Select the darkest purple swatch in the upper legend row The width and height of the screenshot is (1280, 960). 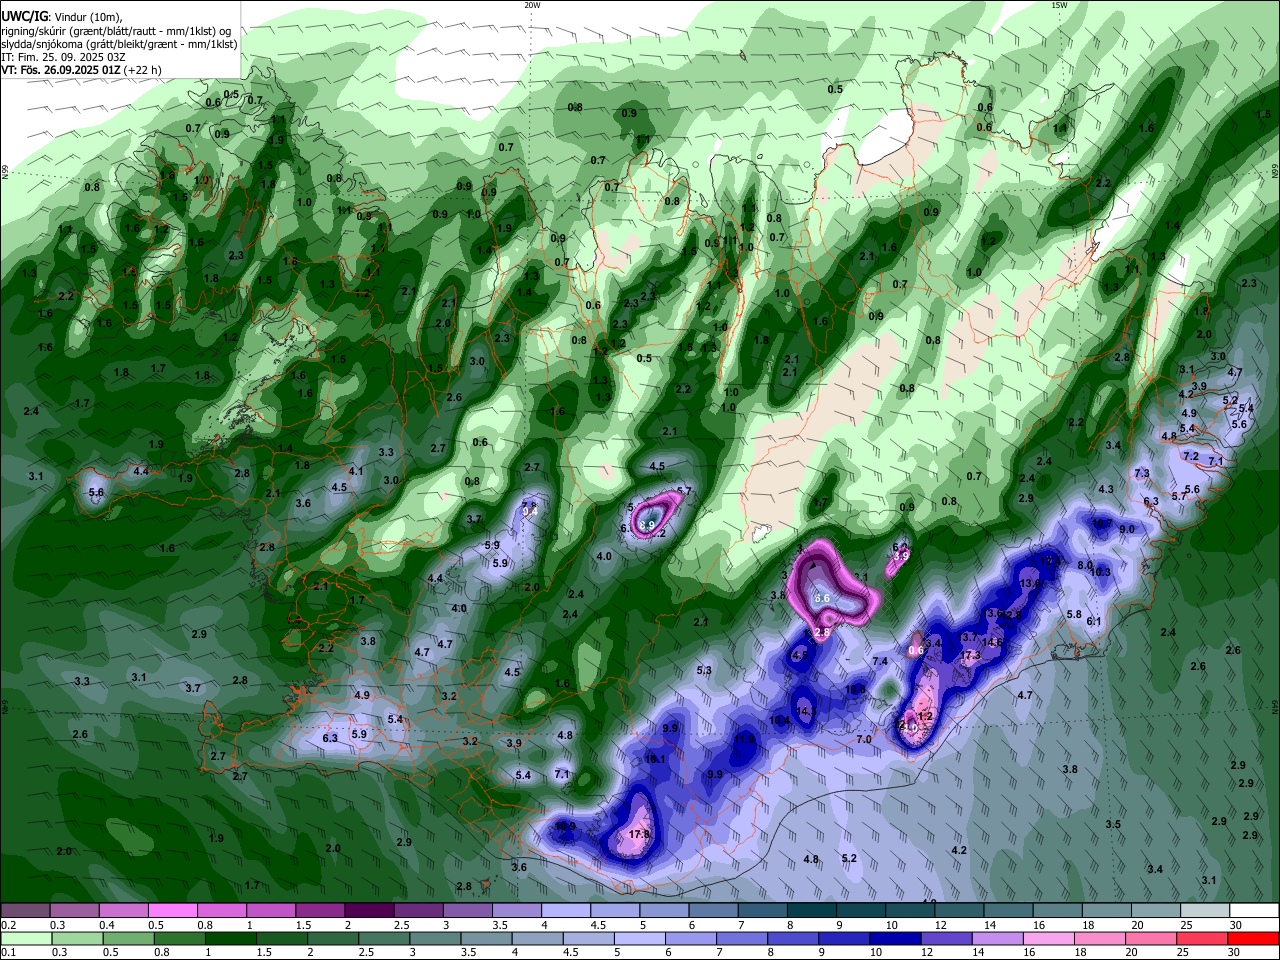(367, 911)
